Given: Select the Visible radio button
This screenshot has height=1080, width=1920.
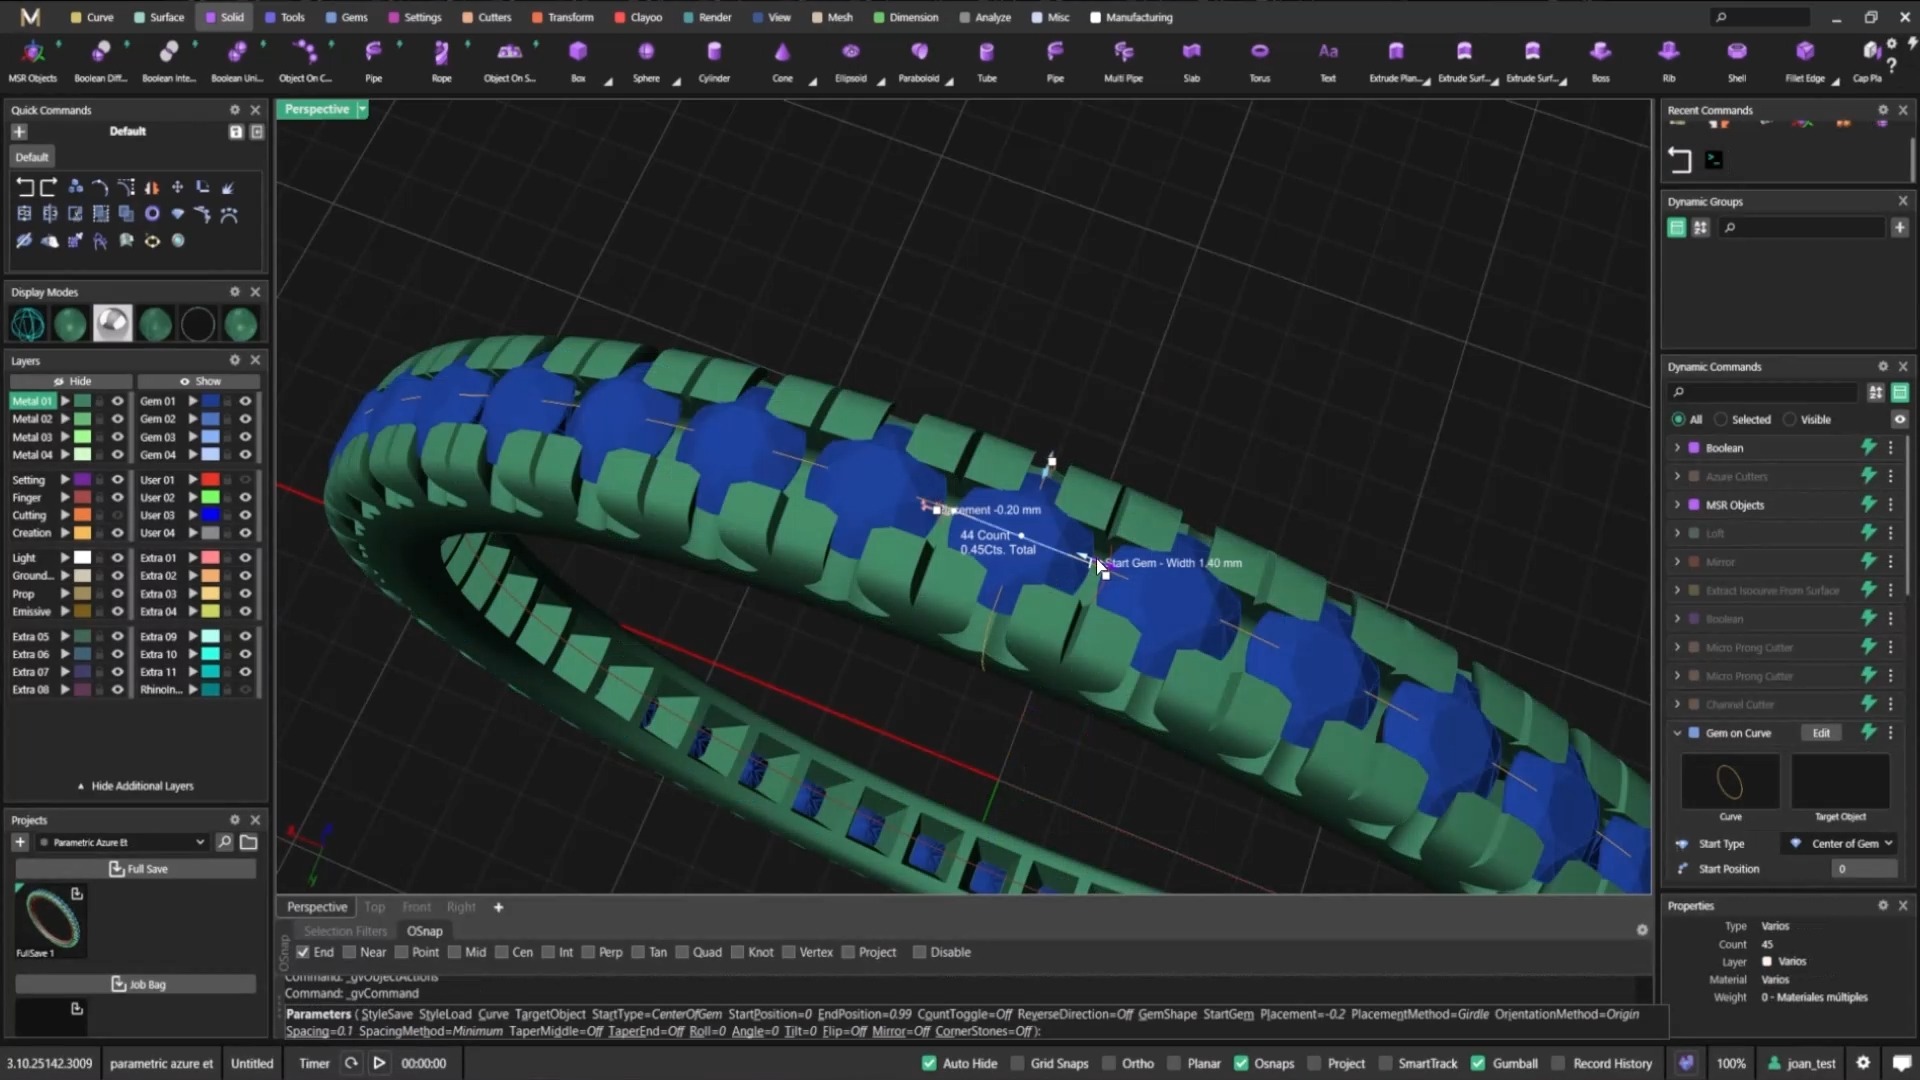Looking at the screenshot, I should (x=1789, y=419).
